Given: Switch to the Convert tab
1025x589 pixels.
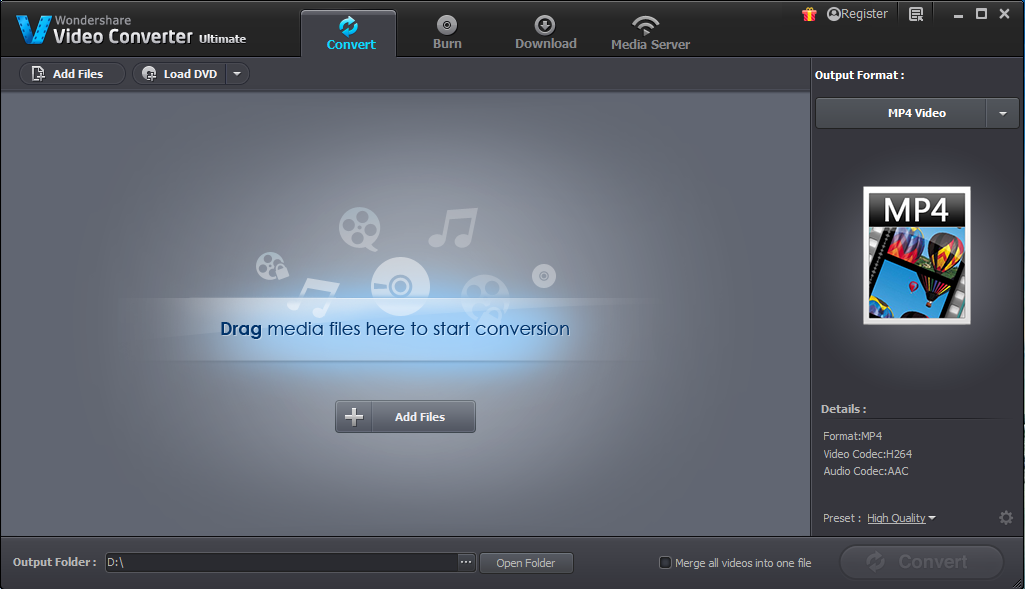Looking at the screenshot, I should (x=349, y=33).
